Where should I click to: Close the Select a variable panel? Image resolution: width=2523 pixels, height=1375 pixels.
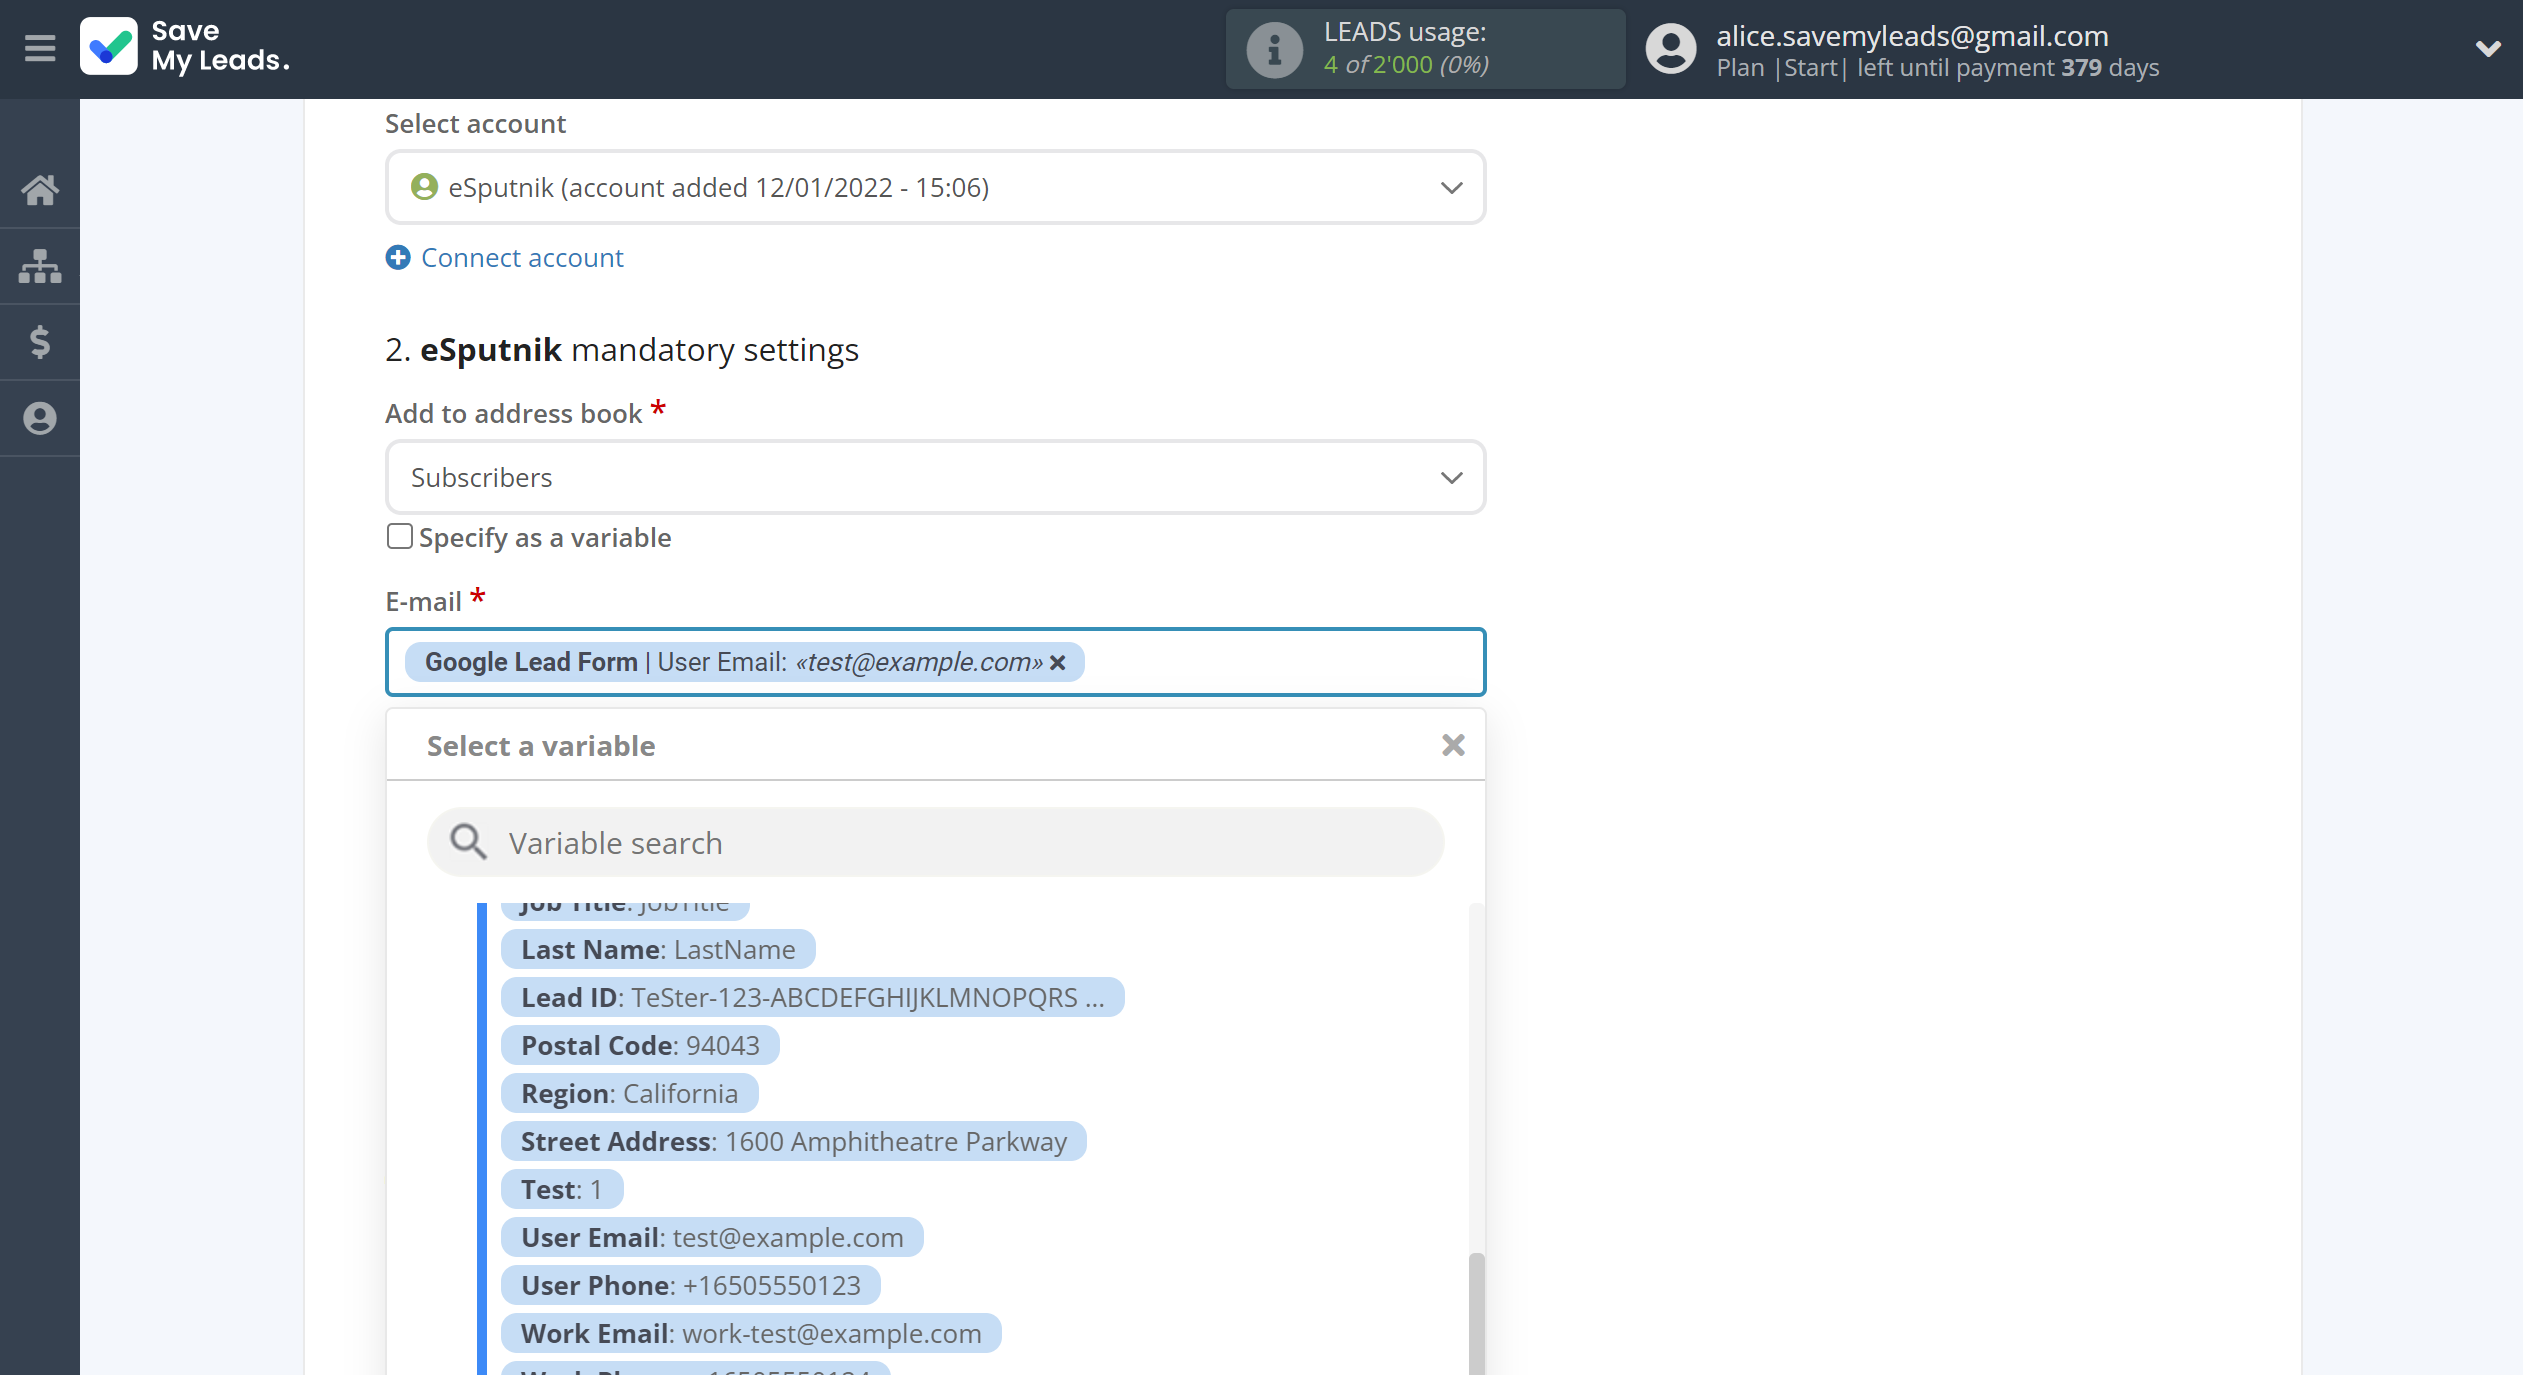(1453, 745)
